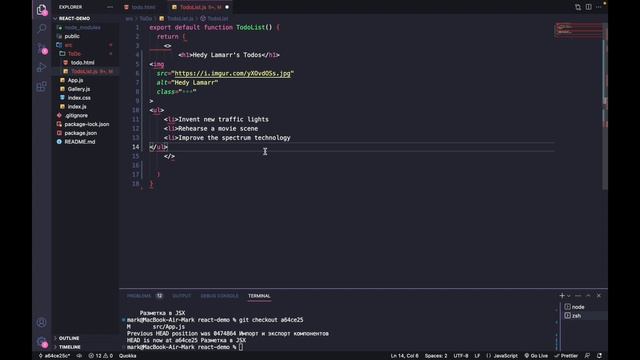
Task: Open the errors and warnings status item
Action: 101,356
